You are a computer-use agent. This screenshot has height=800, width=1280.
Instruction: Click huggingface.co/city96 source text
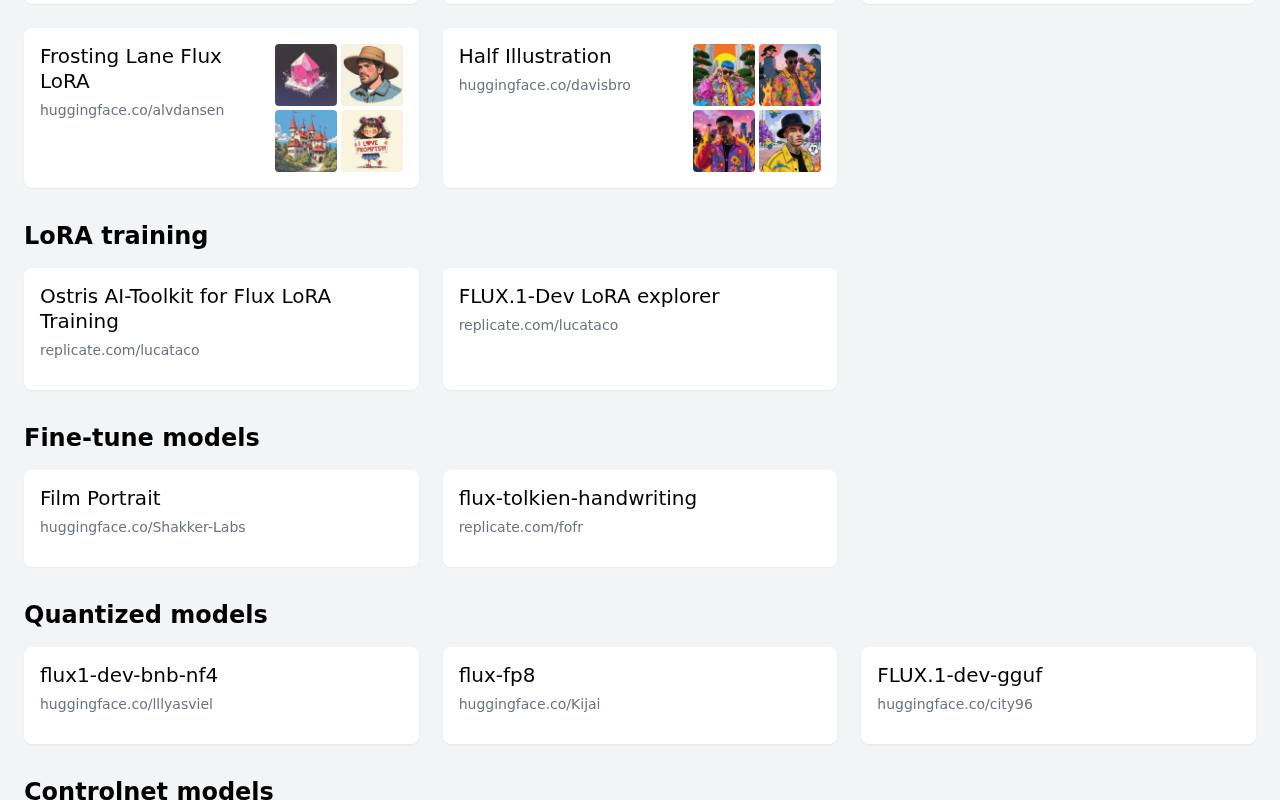[x=955, y=704]
